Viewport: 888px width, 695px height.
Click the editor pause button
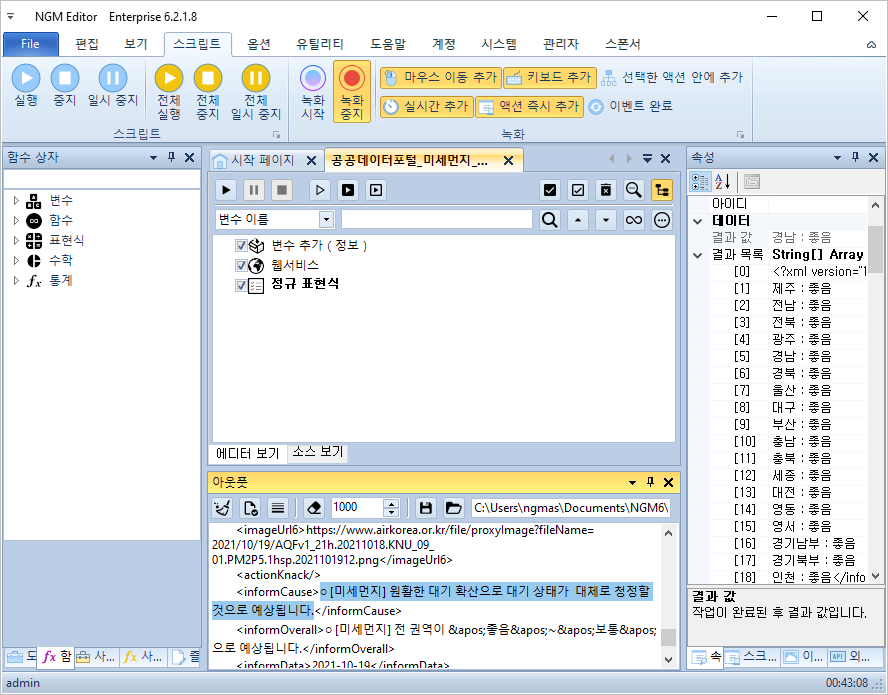(x=254, y=190)
